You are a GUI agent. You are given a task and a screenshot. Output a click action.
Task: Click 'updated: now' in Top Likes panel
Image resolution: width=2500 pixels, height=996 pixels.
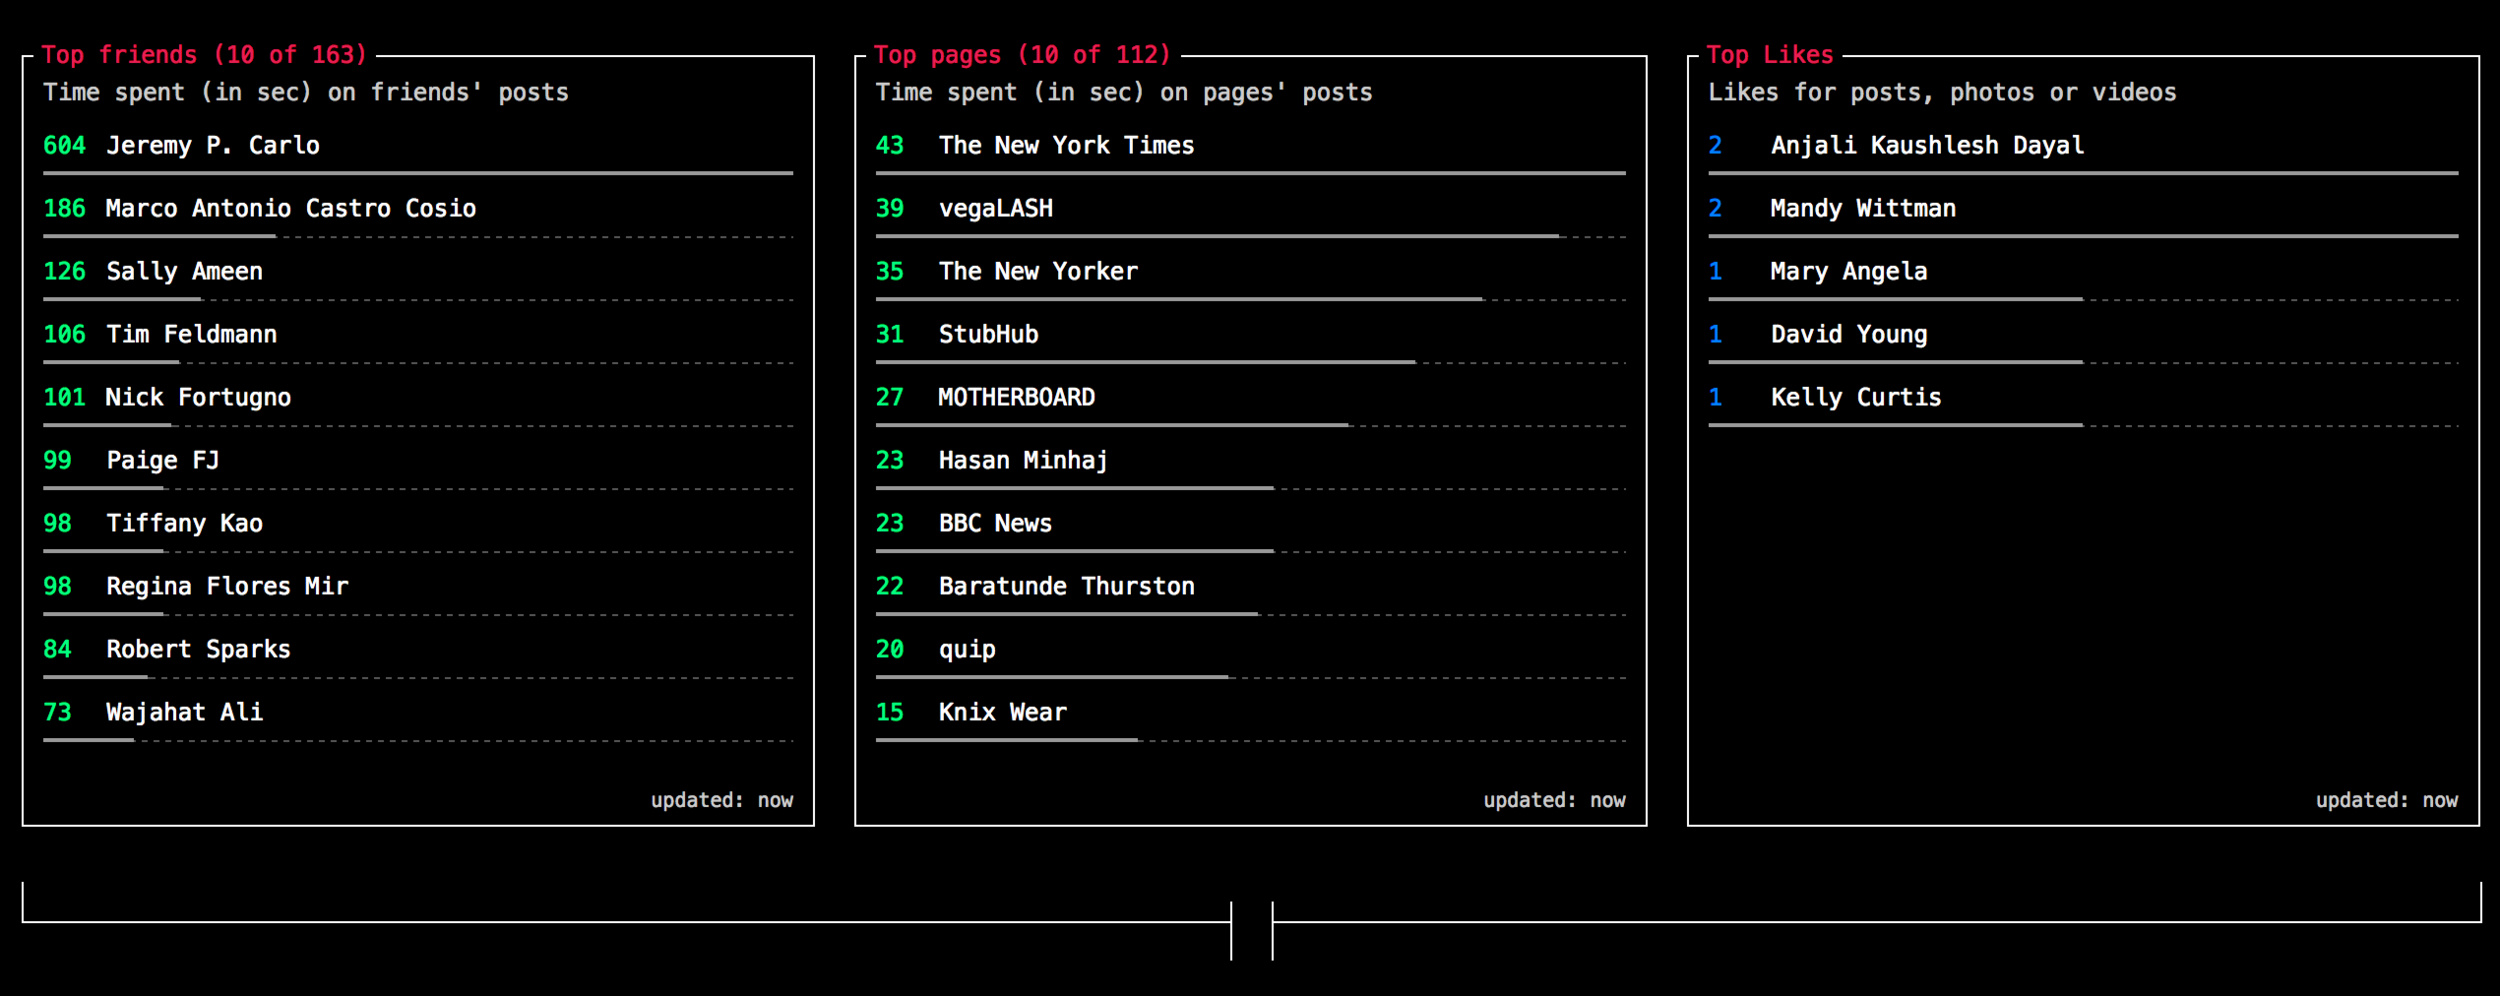point(2387,801)
